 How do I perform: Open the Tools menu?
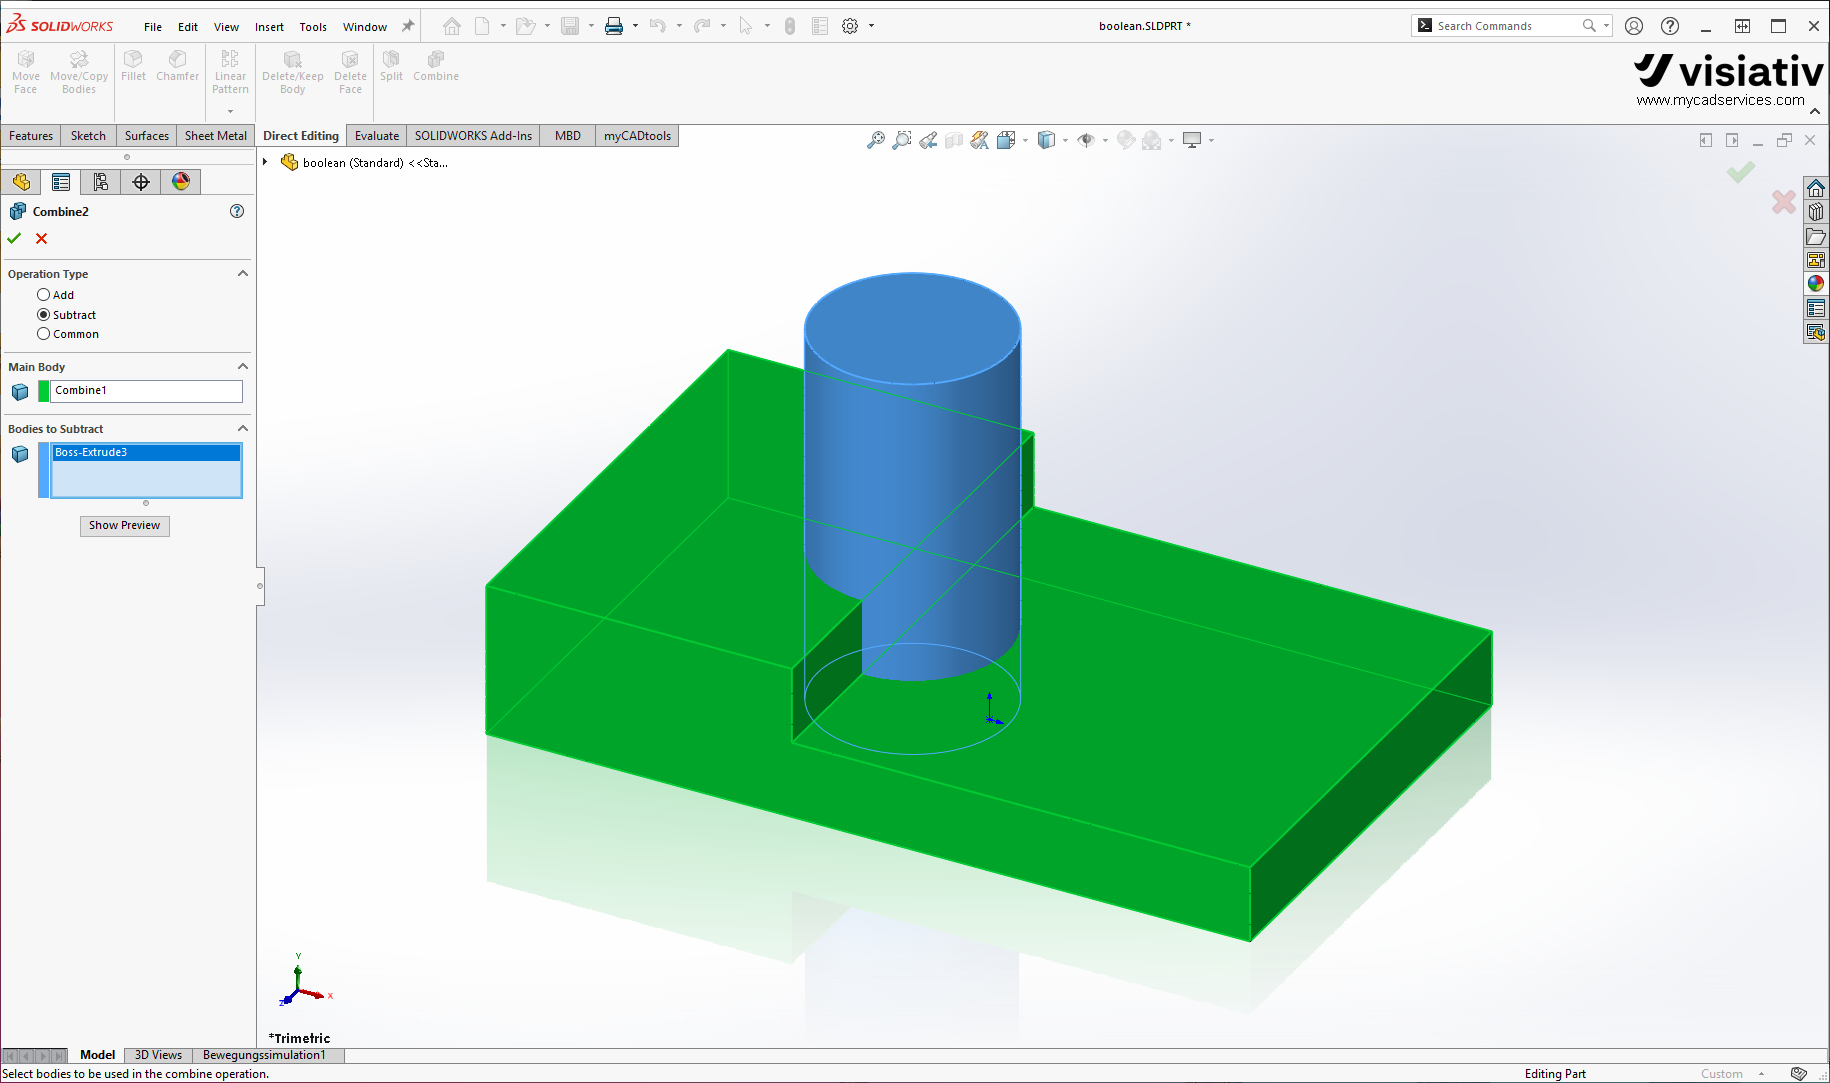click(313, 27)
